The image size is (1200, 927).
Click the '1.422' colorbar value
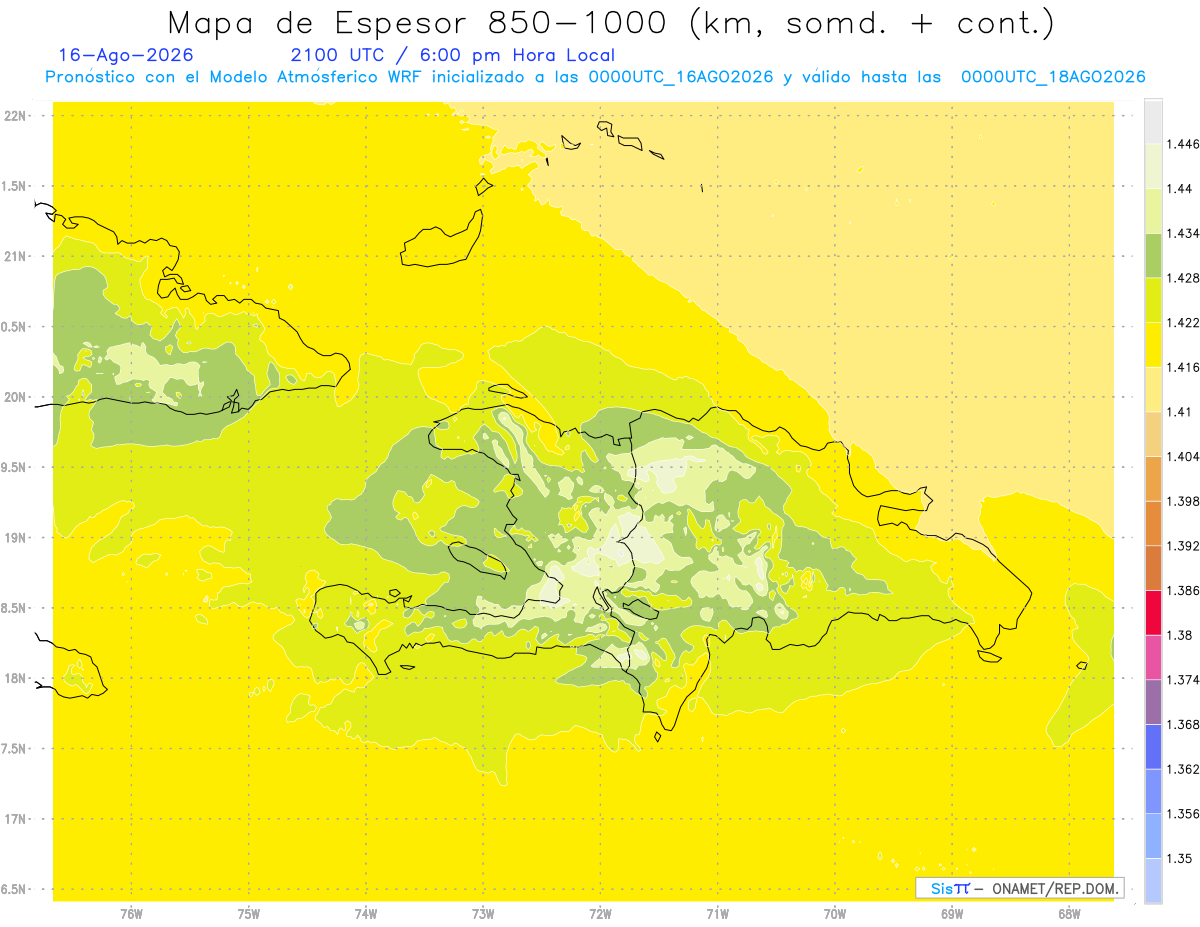coord(1183,322)
